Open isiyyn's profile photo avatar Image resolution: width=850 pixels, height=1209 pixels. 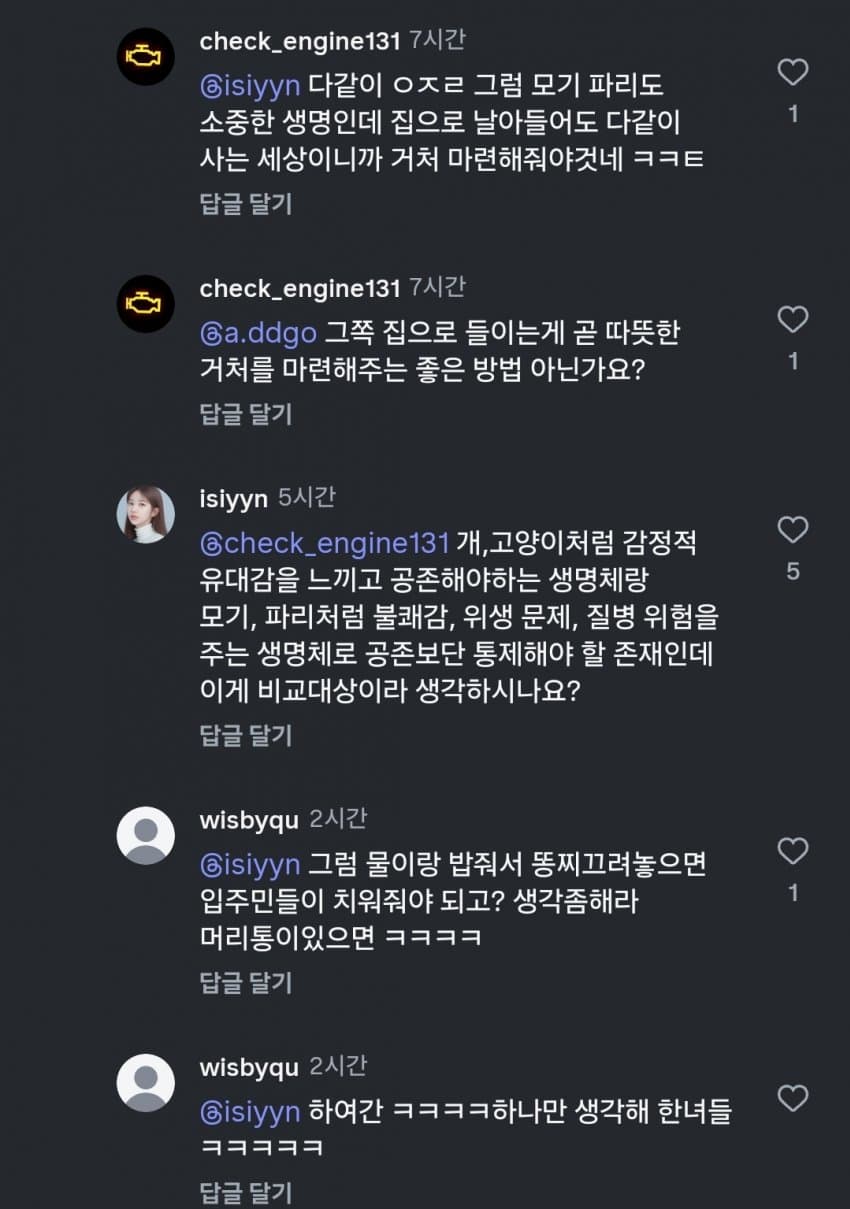pyautogui.click(x=146, y=513)
